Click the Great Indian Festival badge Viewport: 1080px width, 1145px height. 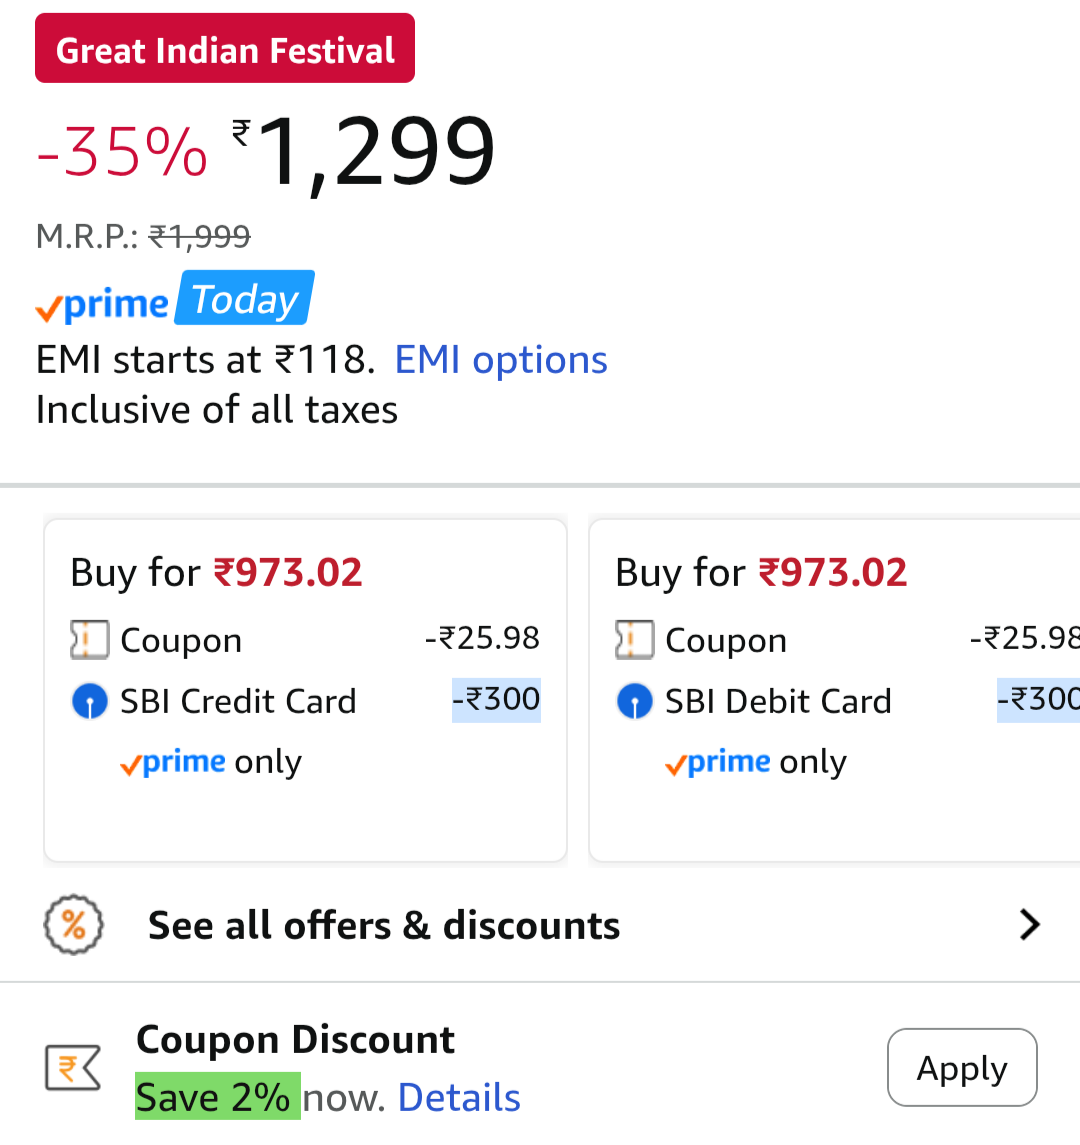point(225,49)
